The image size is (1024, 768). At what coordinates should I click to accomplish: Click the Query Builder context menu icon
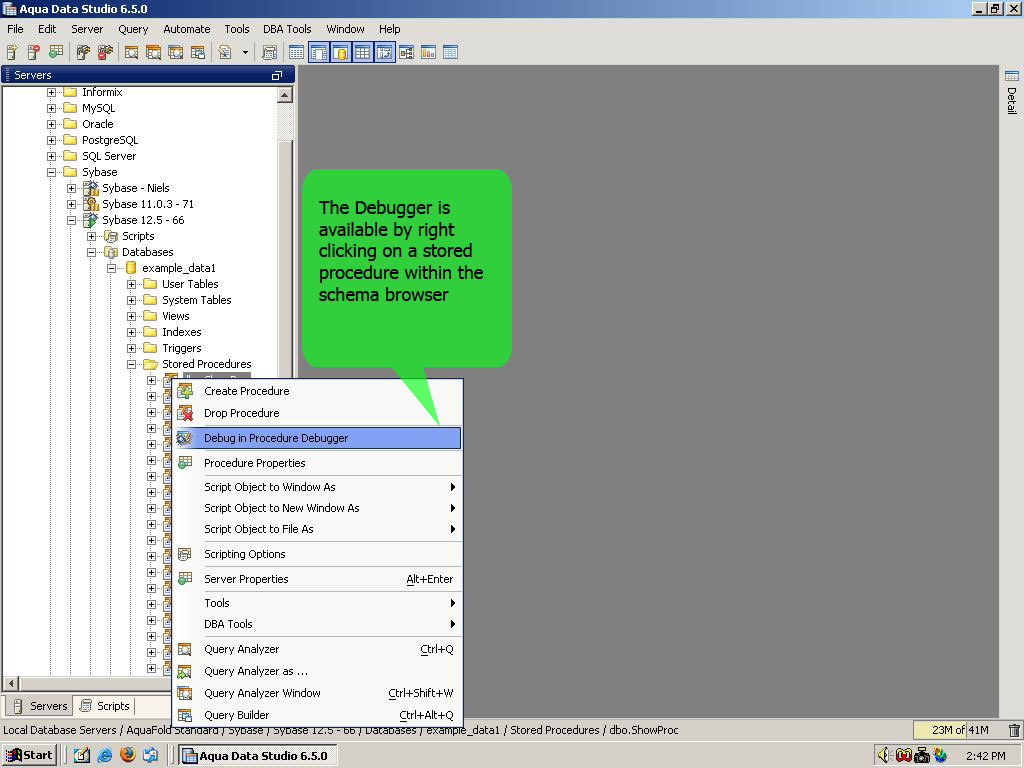click(x=185, y=715)
